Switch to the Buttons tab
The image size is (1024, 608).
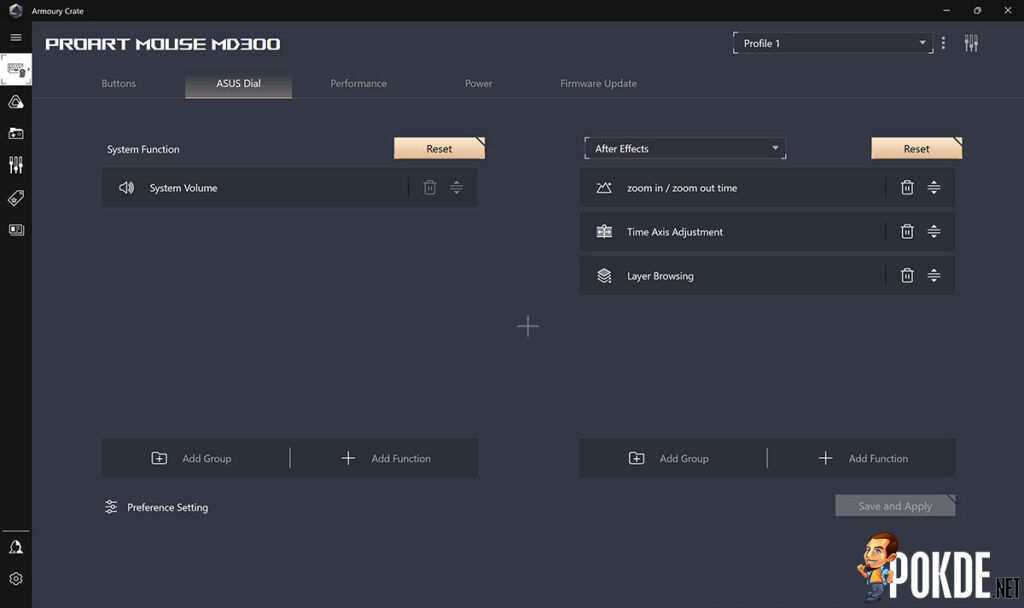pyautogui.click(x=118, y=84)
